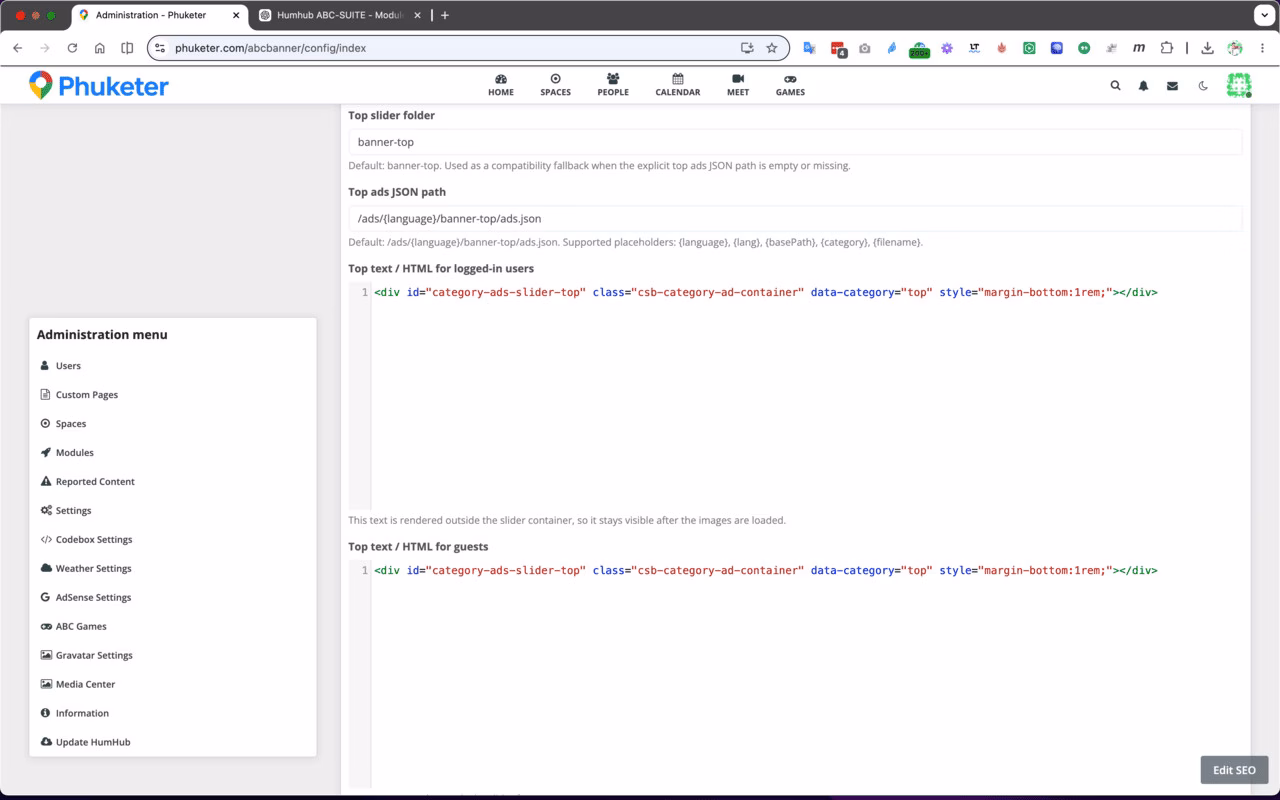Screen dimensions: 1280x800
Task: Open the Google Translate extension
Action: coord(810,48)
